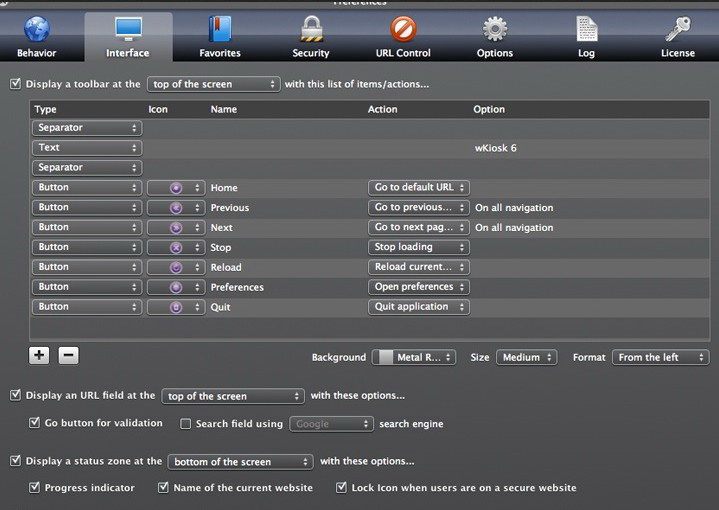Open the License key icon pane

point(678,30)
